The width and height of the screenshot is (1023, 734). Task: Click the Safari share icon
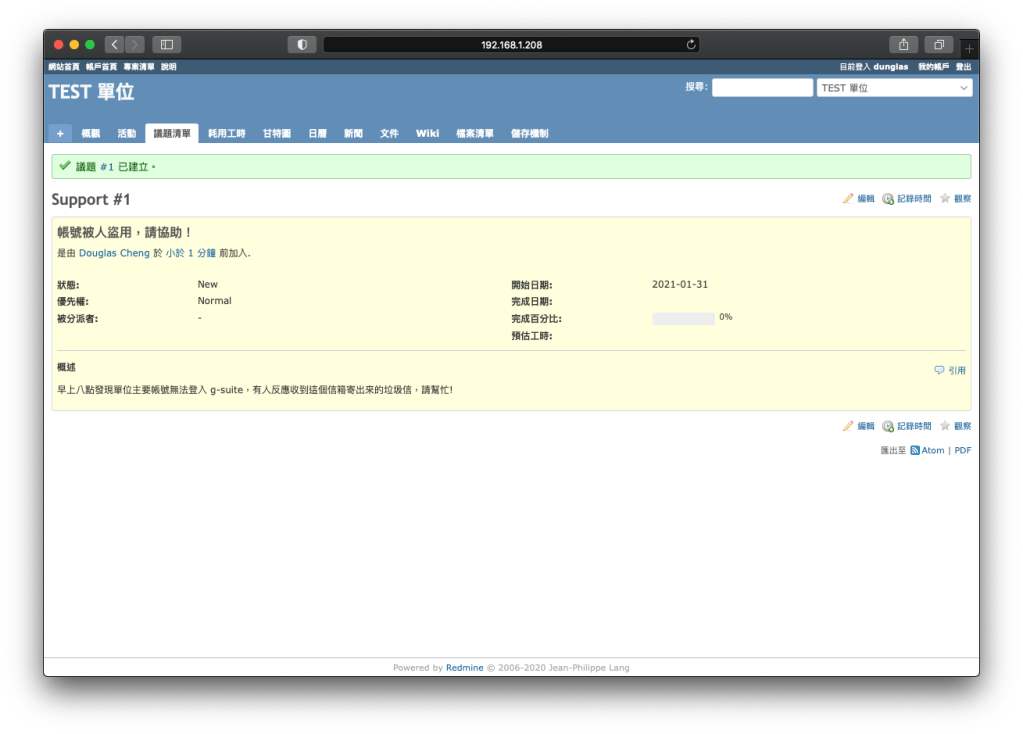(x=903, y=44)
